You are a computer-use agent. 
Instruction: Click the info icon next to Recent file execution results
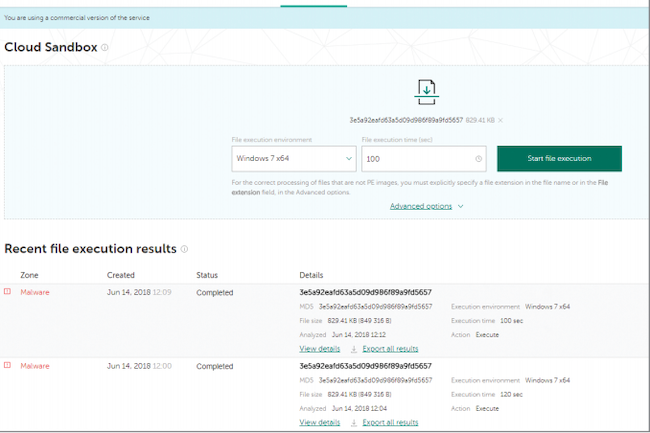184,249
